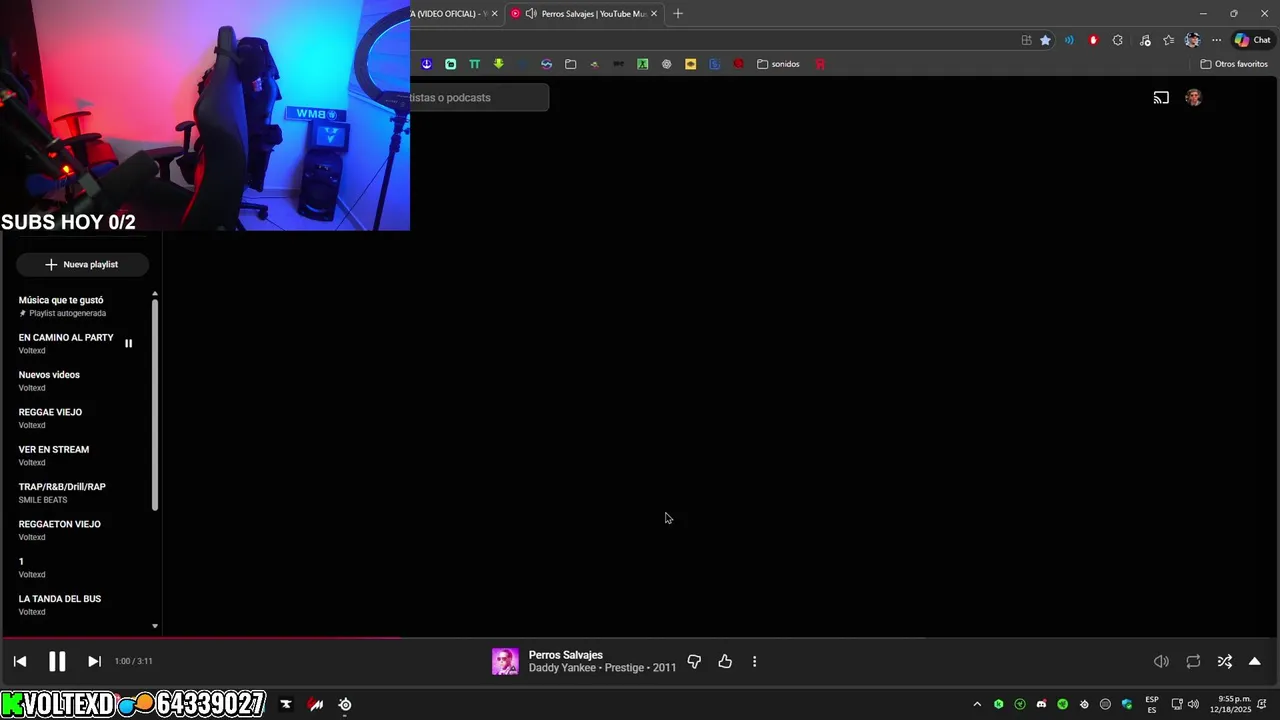
Task: Skip to the next track
Action: pos(94,661)
